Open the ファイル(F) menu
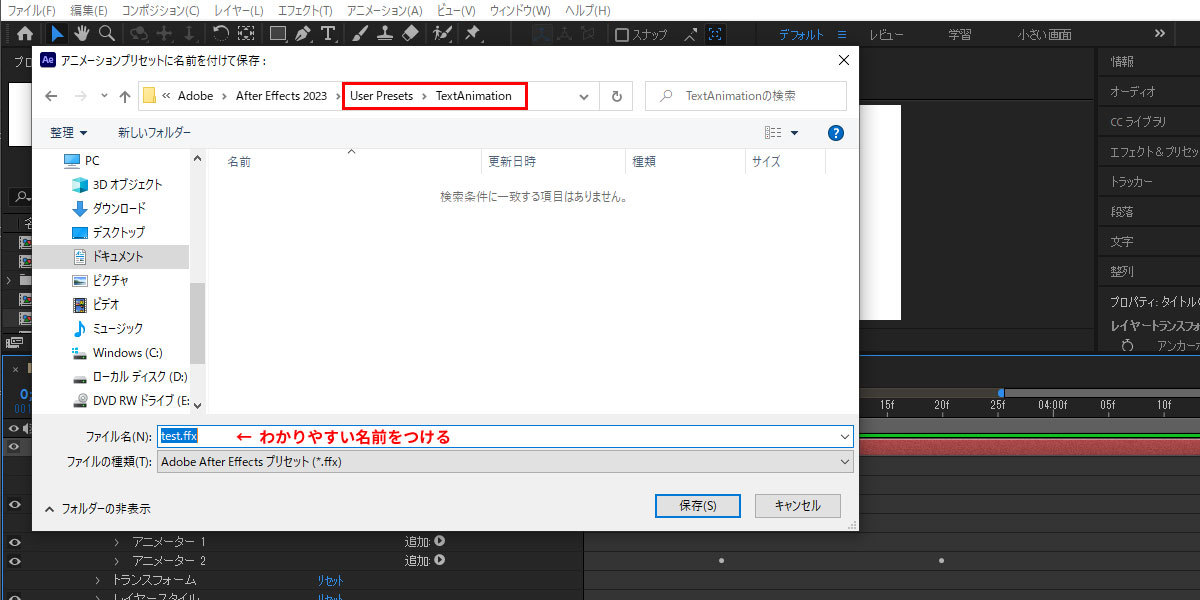 click(x=32, y=10)
